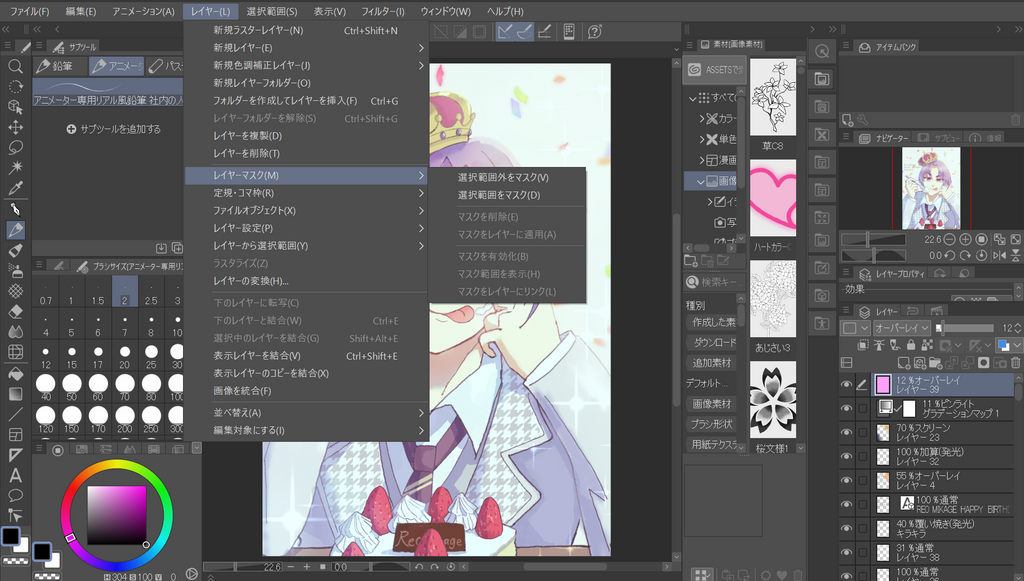Click the ハートカラー heart material thumbnail

773,198
